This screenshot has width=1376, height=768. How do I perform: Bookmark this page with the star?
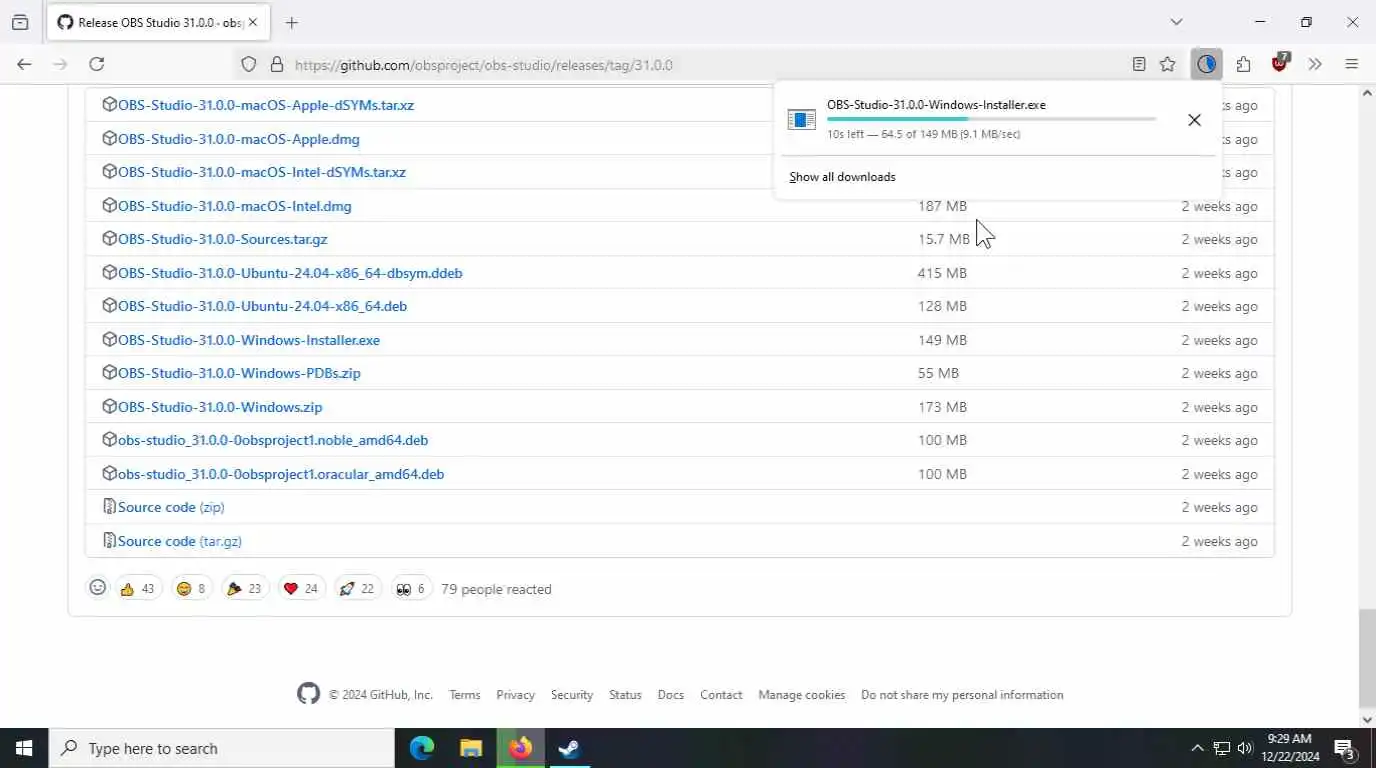[x=1167, y=64]
